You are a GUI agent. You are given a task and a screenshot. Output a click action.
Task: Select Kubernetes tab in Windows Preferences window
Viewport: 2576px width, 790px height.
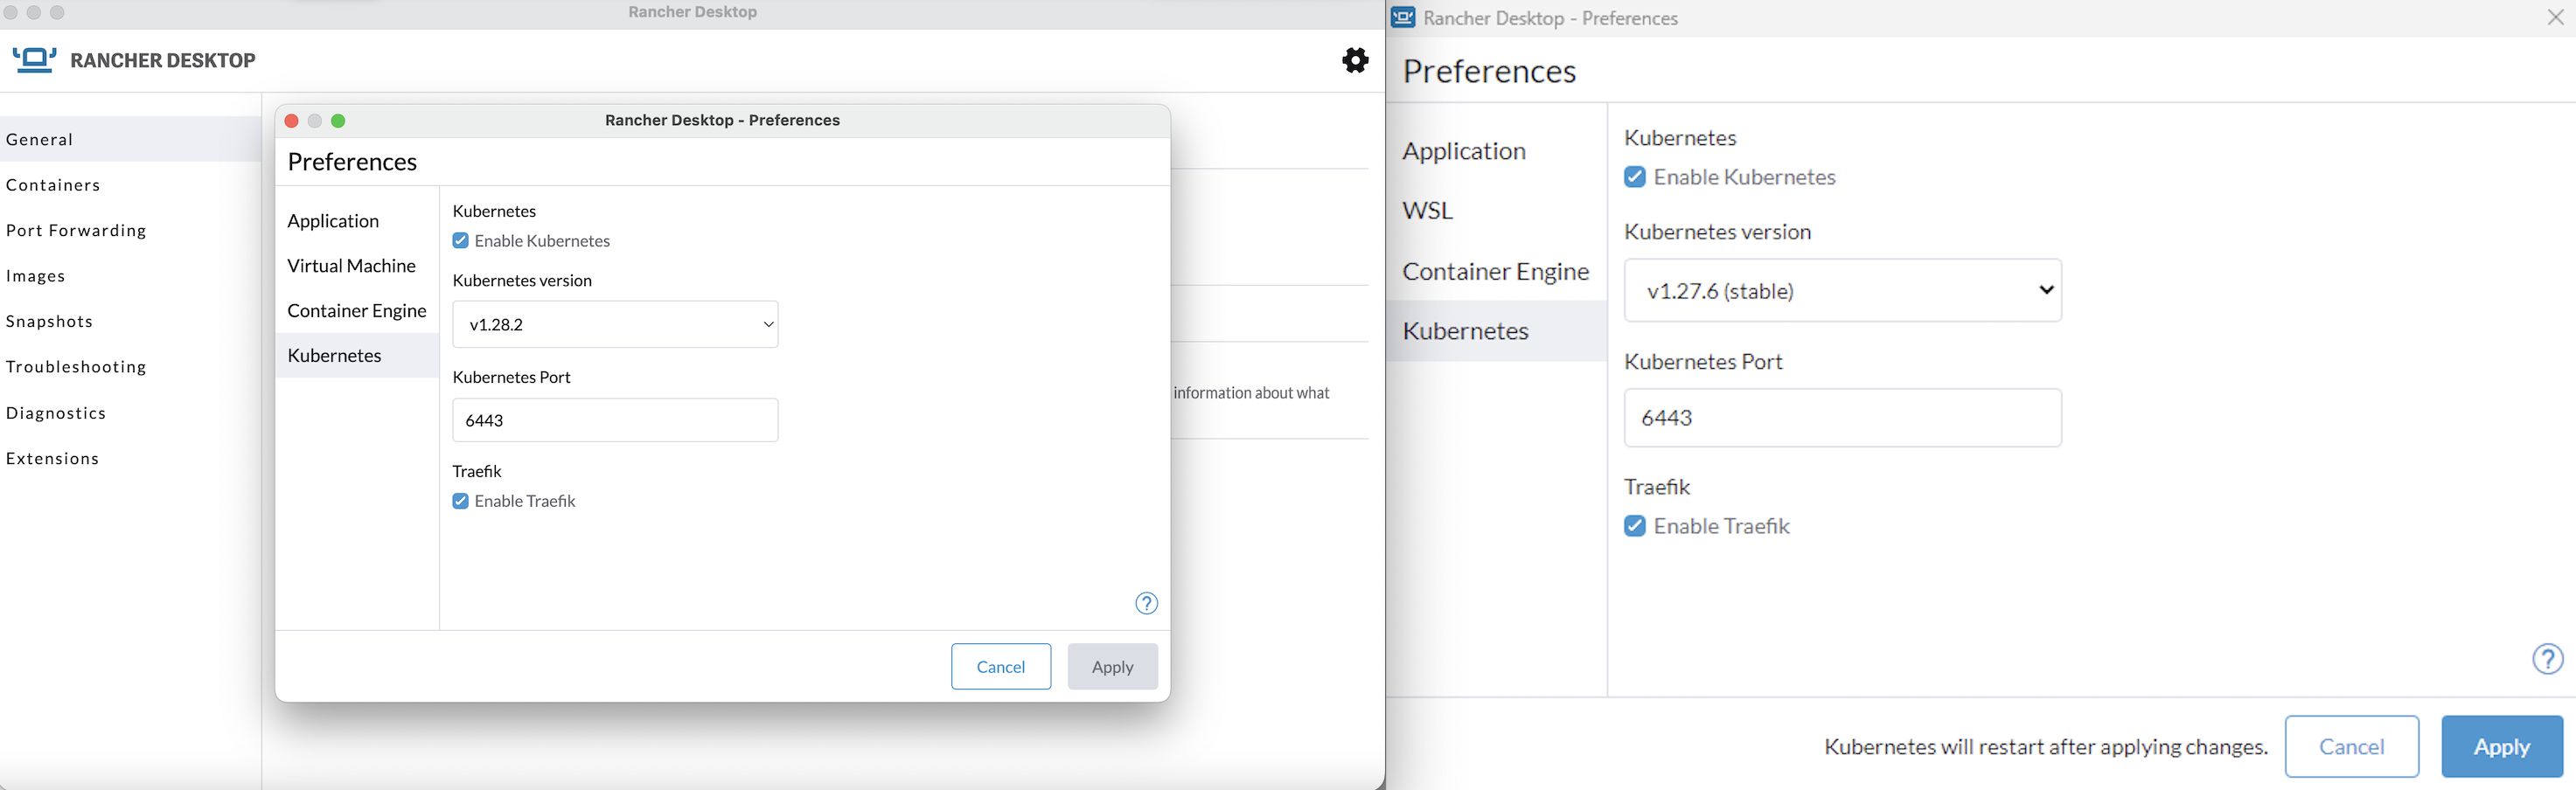pos(1496,331)
